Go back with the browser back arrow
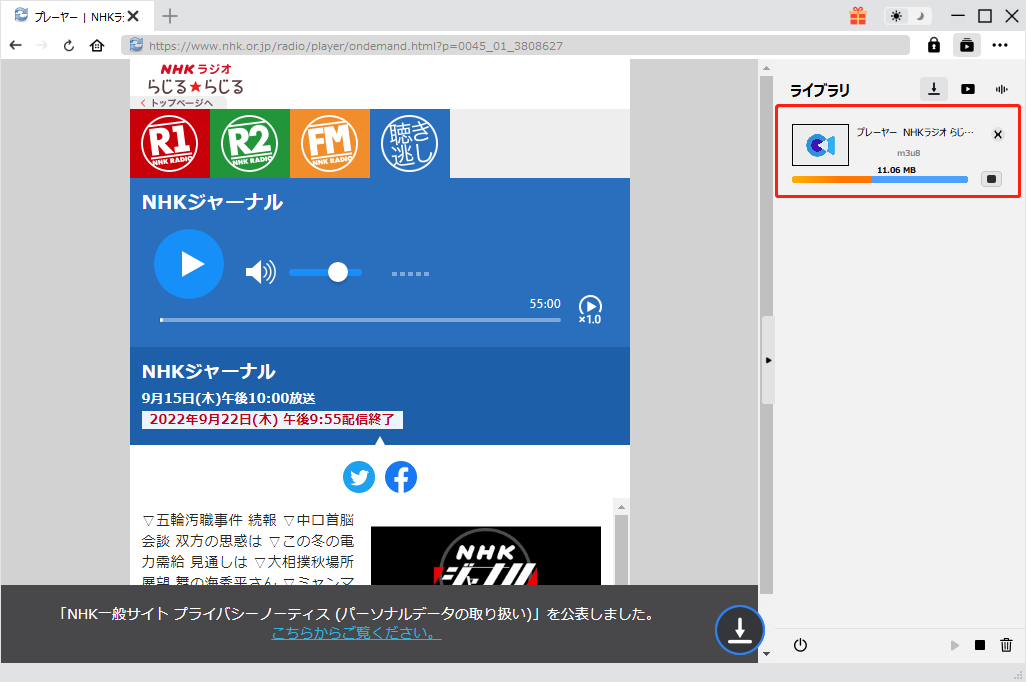The width and height of the screenshot is (1026, 682). (x=16, y=45)
